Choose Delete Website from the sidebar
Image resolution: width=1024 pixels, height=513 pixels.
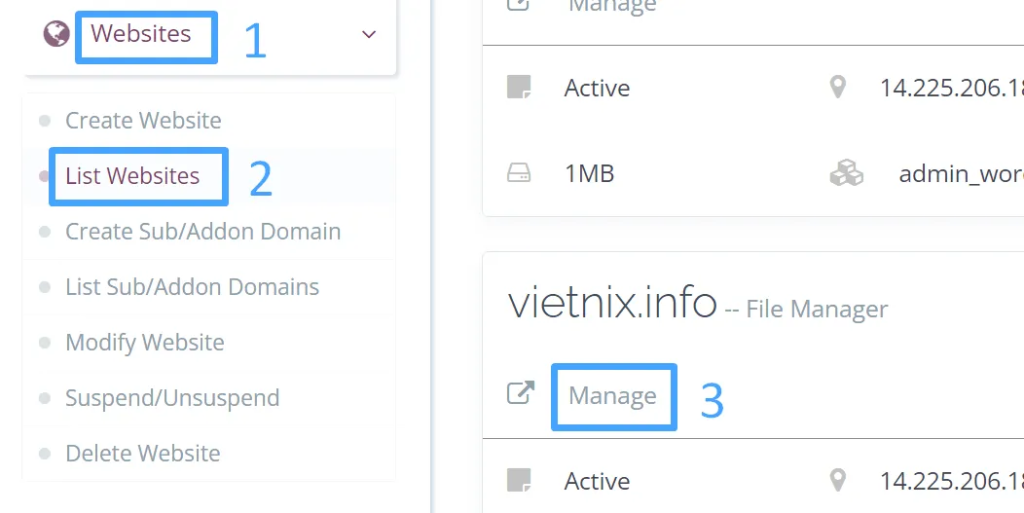tap(142, 453)
